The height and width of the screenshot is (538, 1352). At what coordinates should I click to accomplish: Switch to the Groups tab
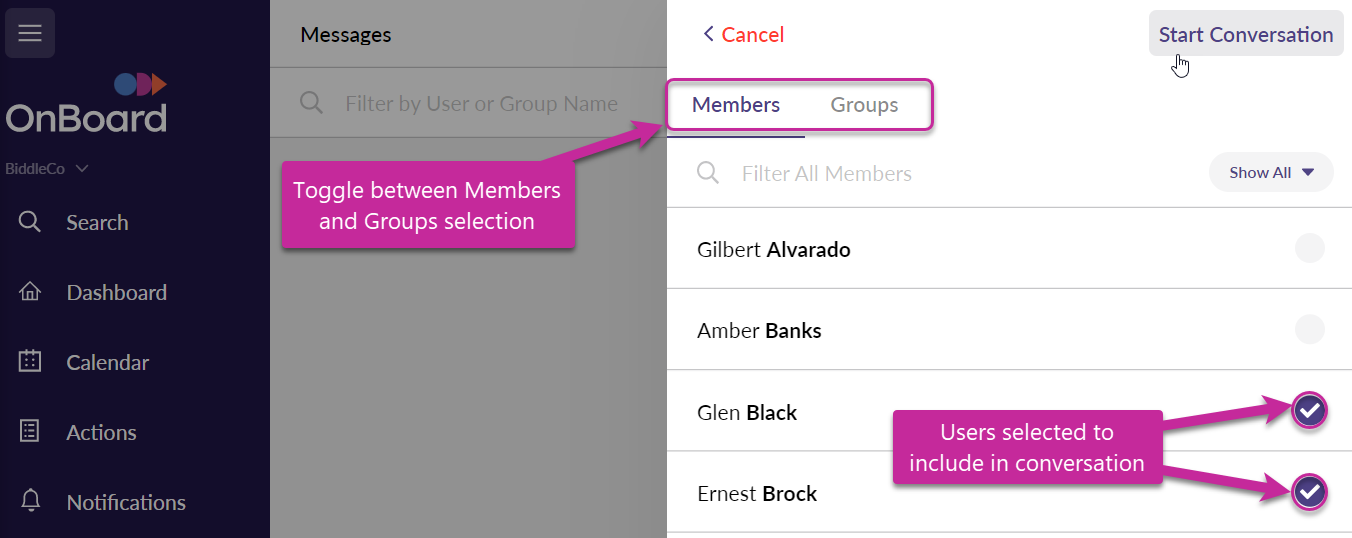click(864, 105)
